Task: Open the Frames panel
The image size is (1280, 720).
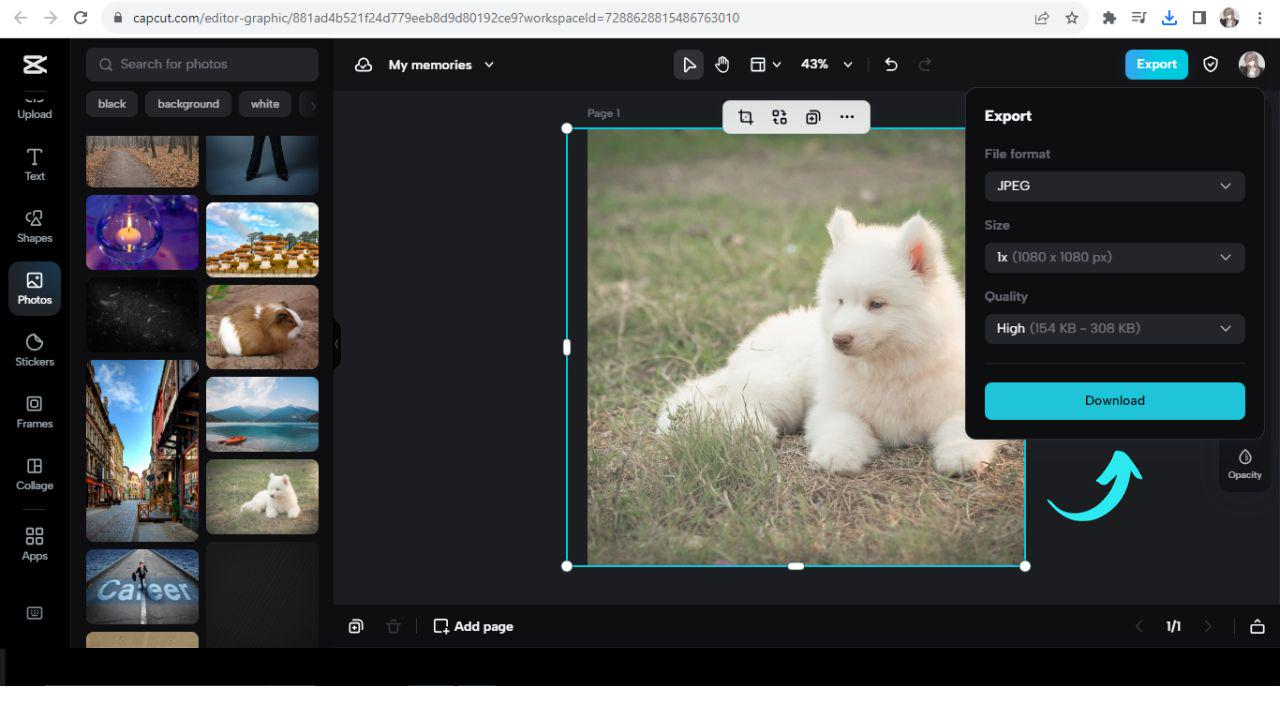Action: (x=35, y=411)
